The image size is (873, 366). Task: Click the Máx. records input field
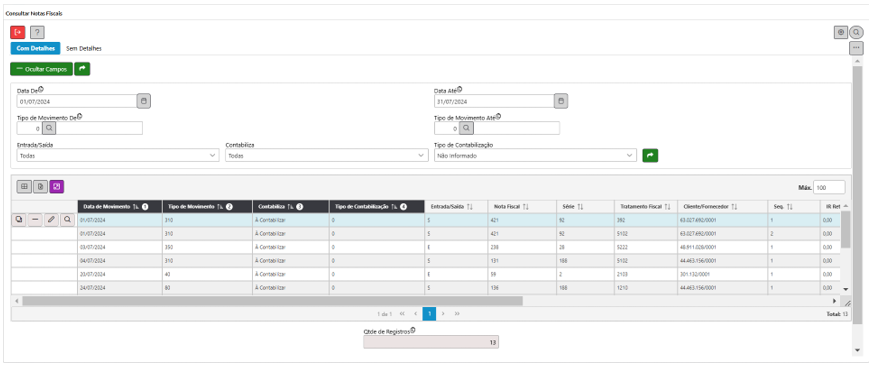point(829,188)
